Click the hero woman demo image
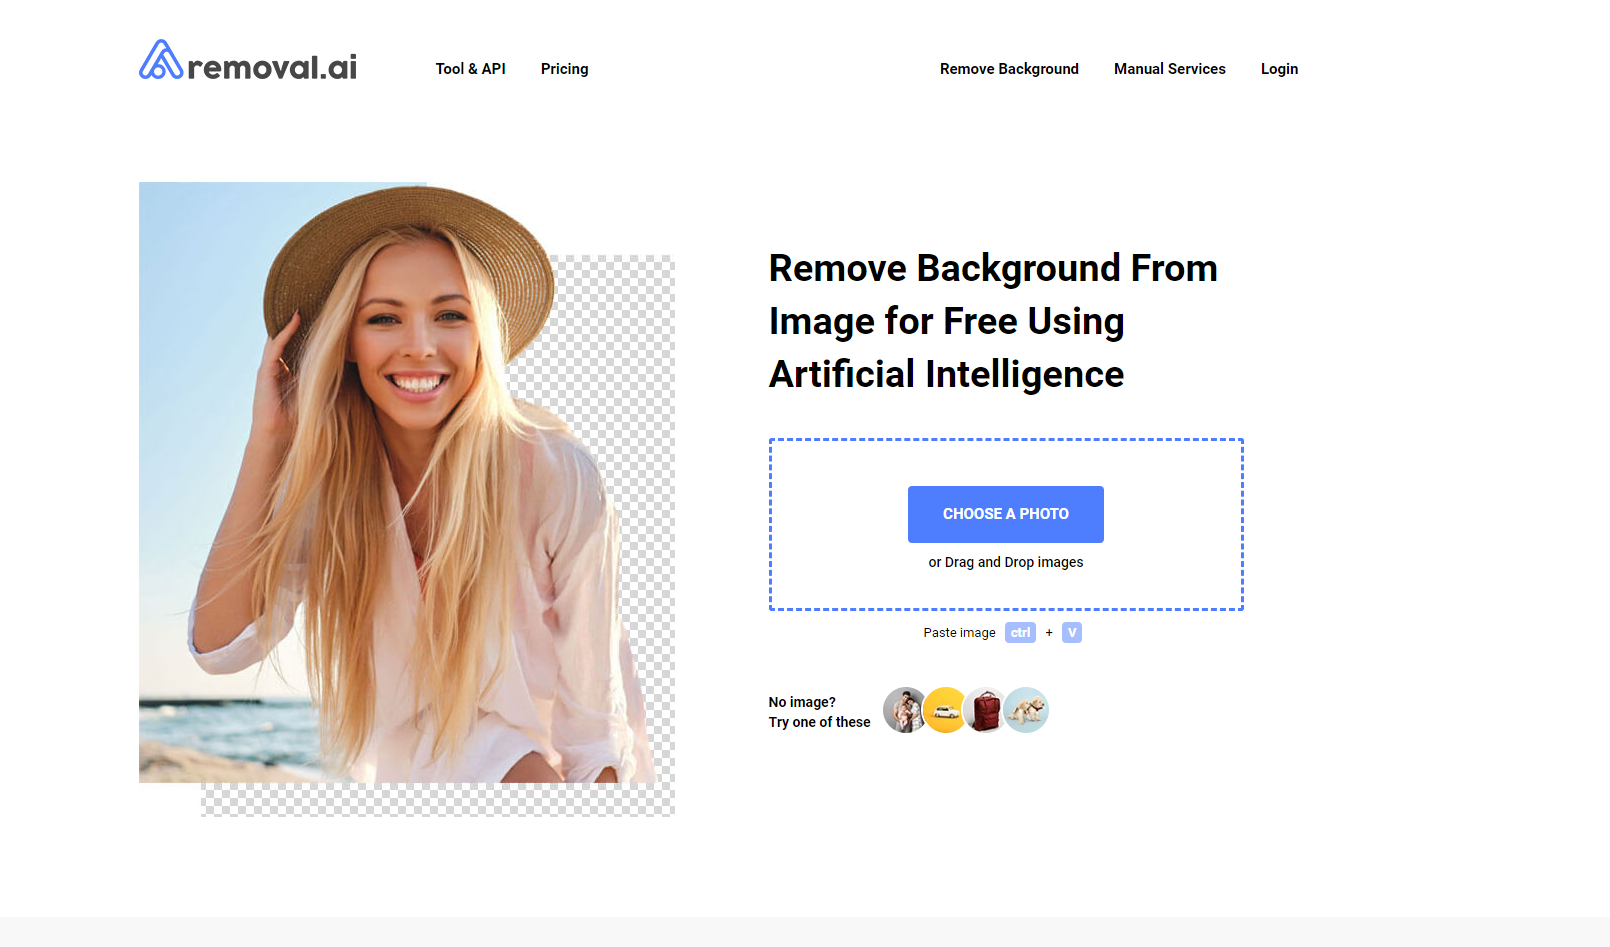Screen dimensions: 1610x947 [407, 499]
